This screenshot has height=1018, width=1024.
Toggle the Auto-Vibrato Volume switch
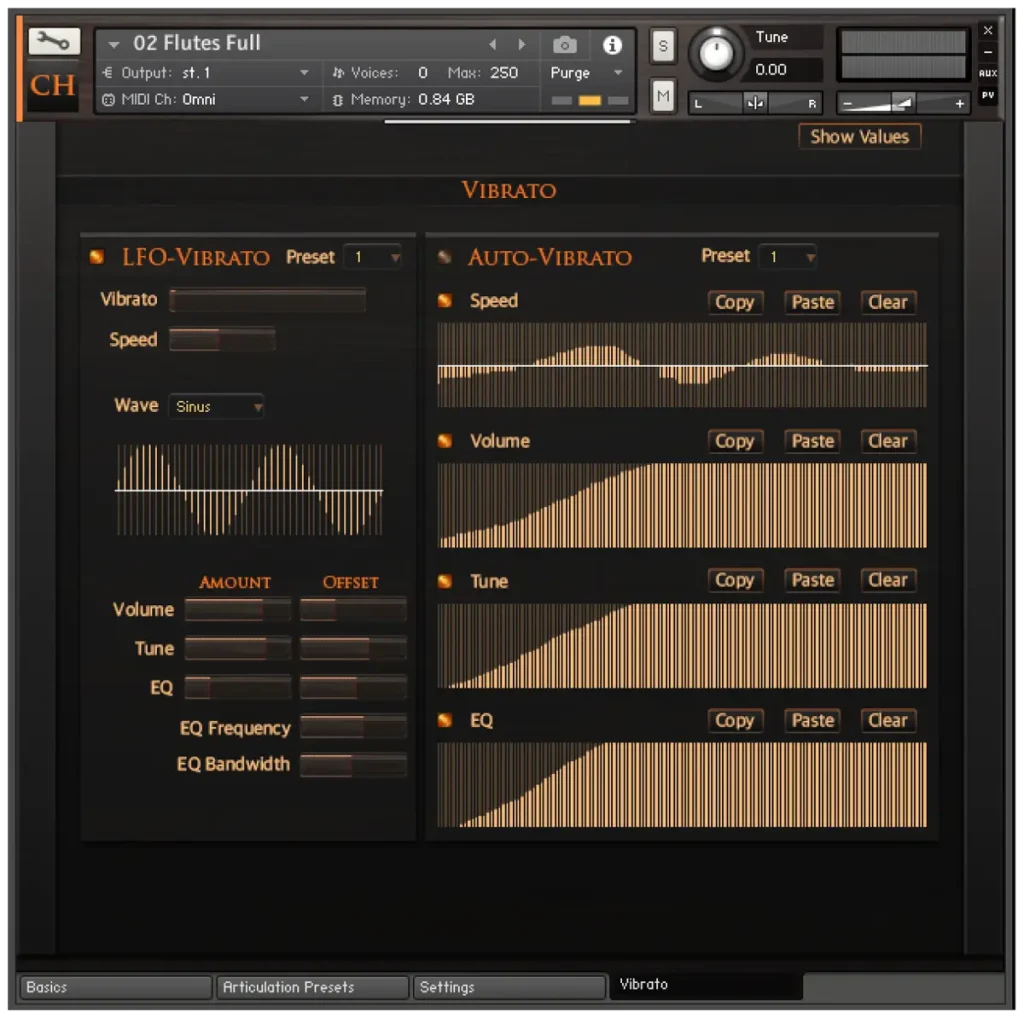pos(445,441)
